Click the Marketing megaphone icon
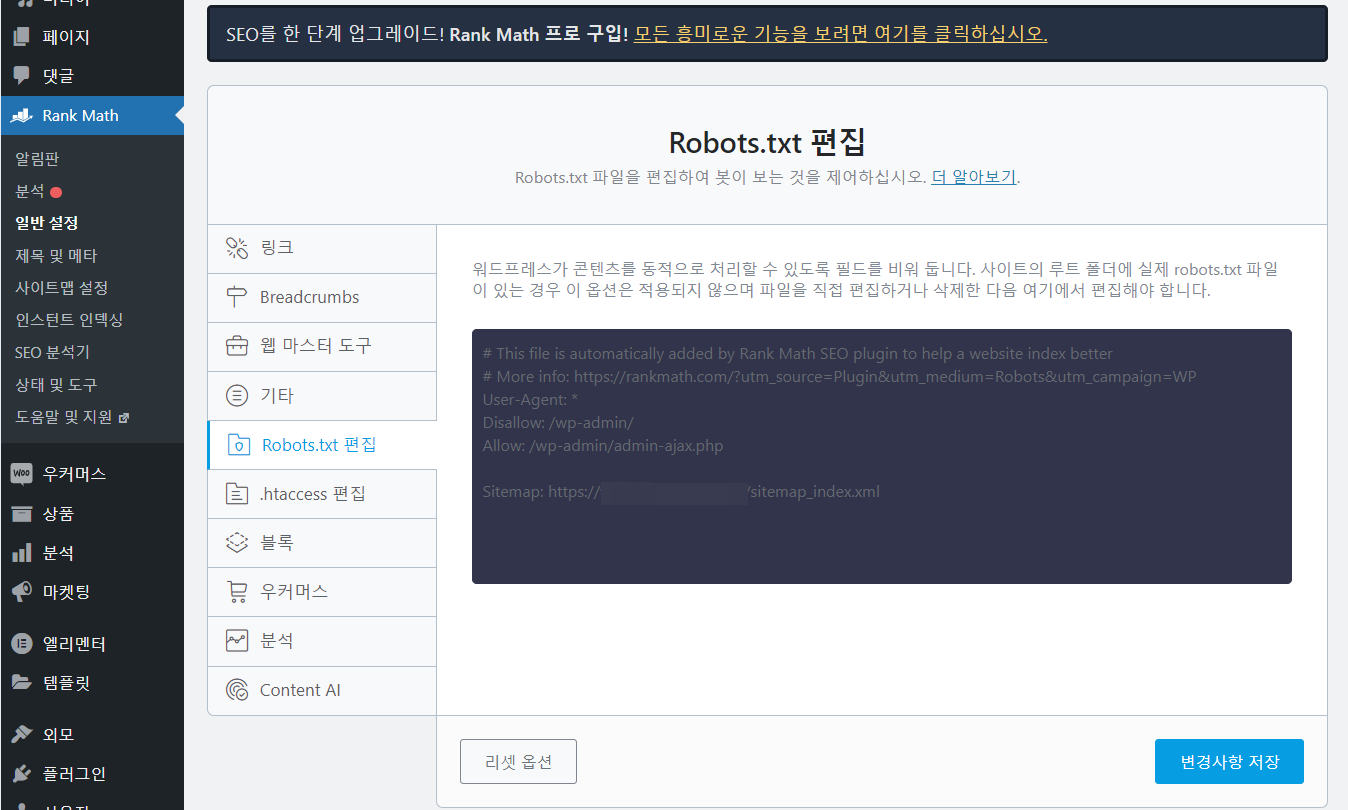The width and height of the screenshot is (1348, 810). [x=21, y=592]
